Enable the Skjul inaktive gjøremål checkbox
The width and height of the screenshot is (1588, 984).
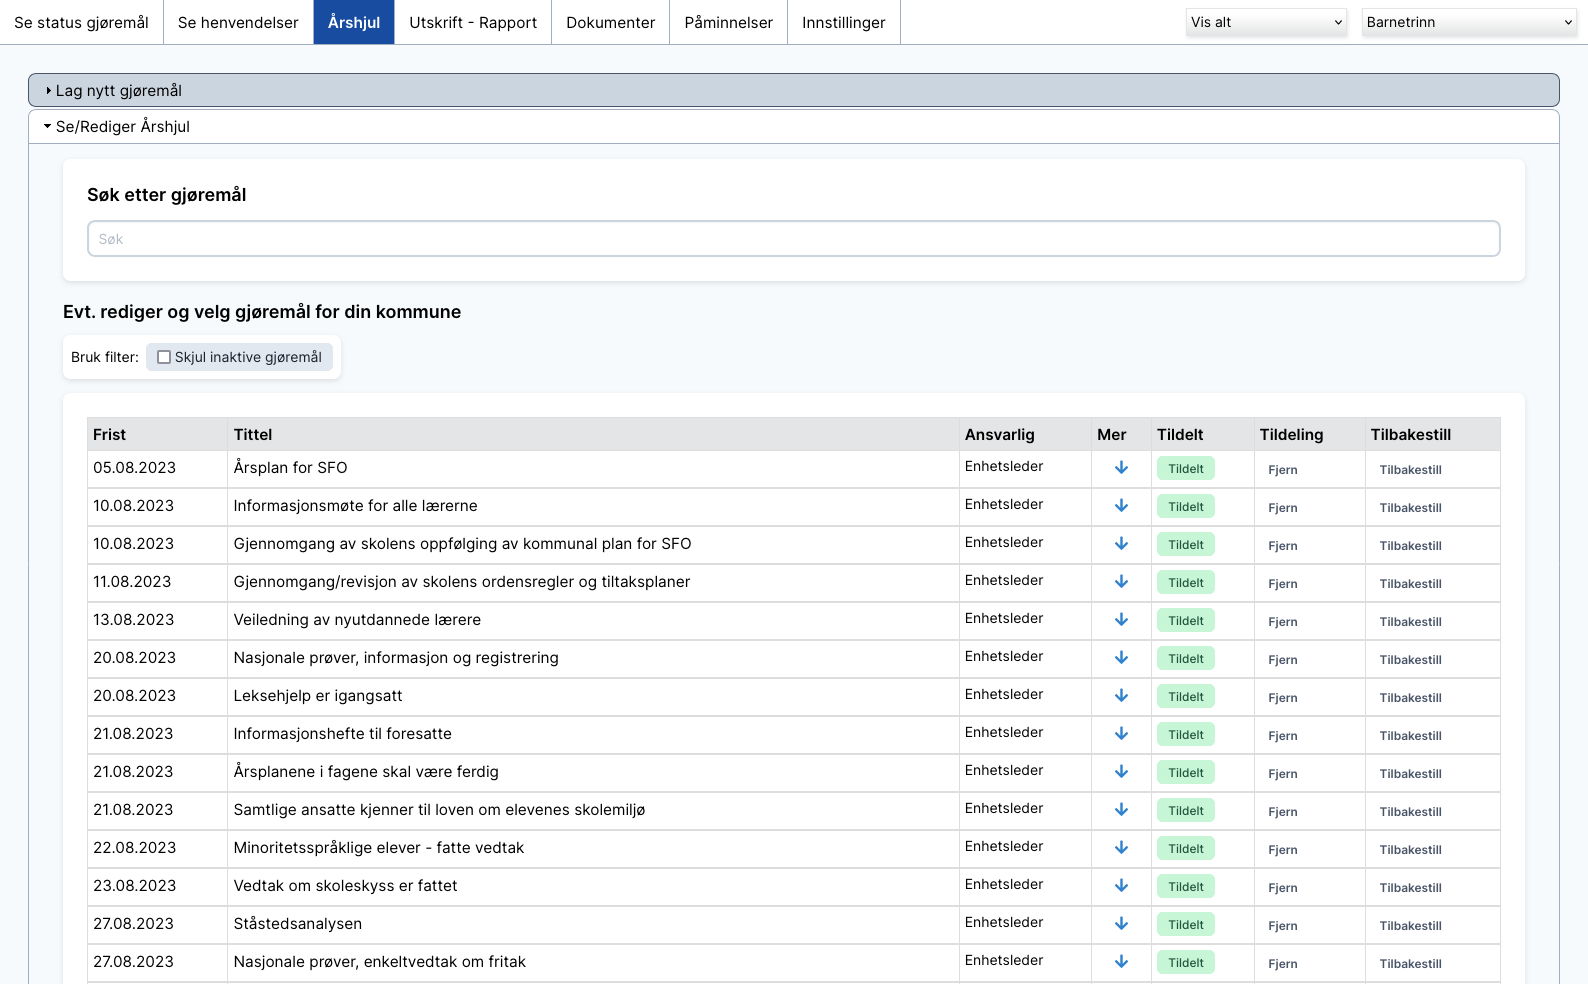point(164,357)
